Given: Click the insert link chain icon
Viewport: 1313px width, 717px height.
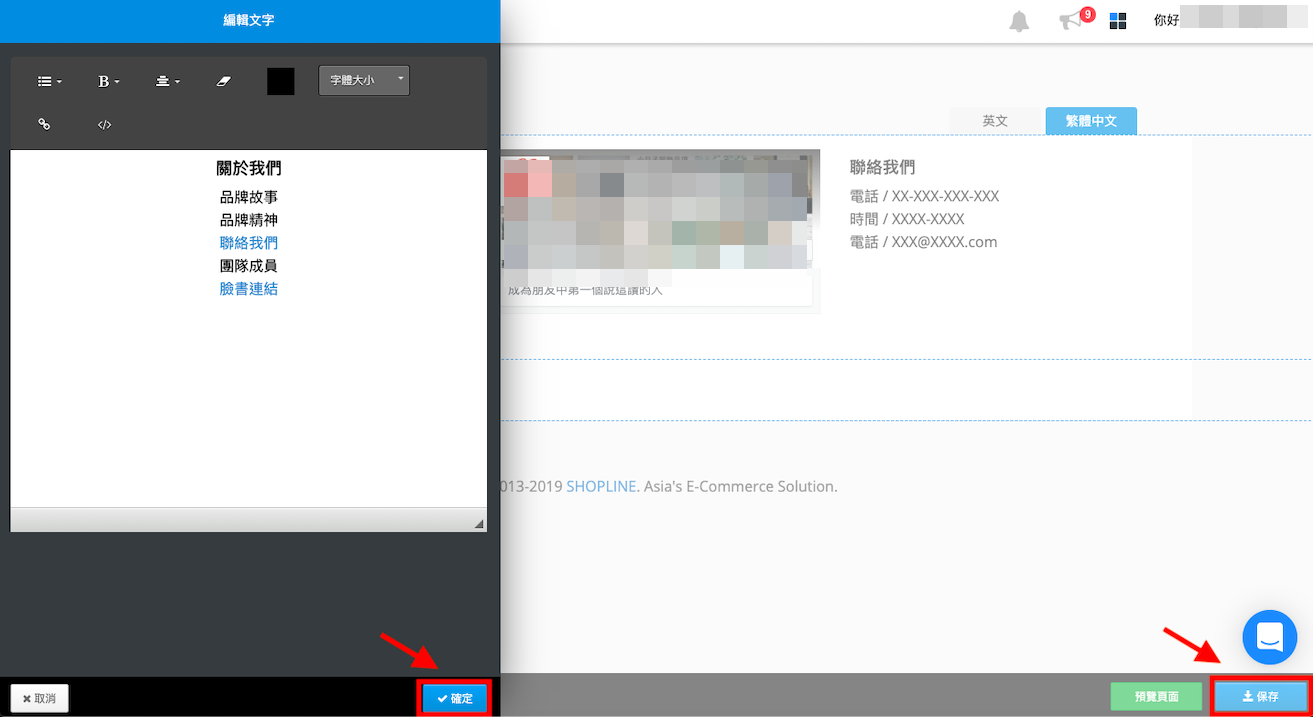Looking at the screenshot, I should coord(44,125).
